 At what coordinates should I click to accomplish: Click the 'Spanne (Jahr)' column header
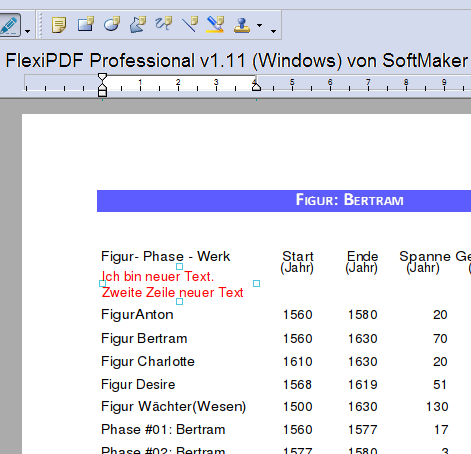click(x=425, y=262)
